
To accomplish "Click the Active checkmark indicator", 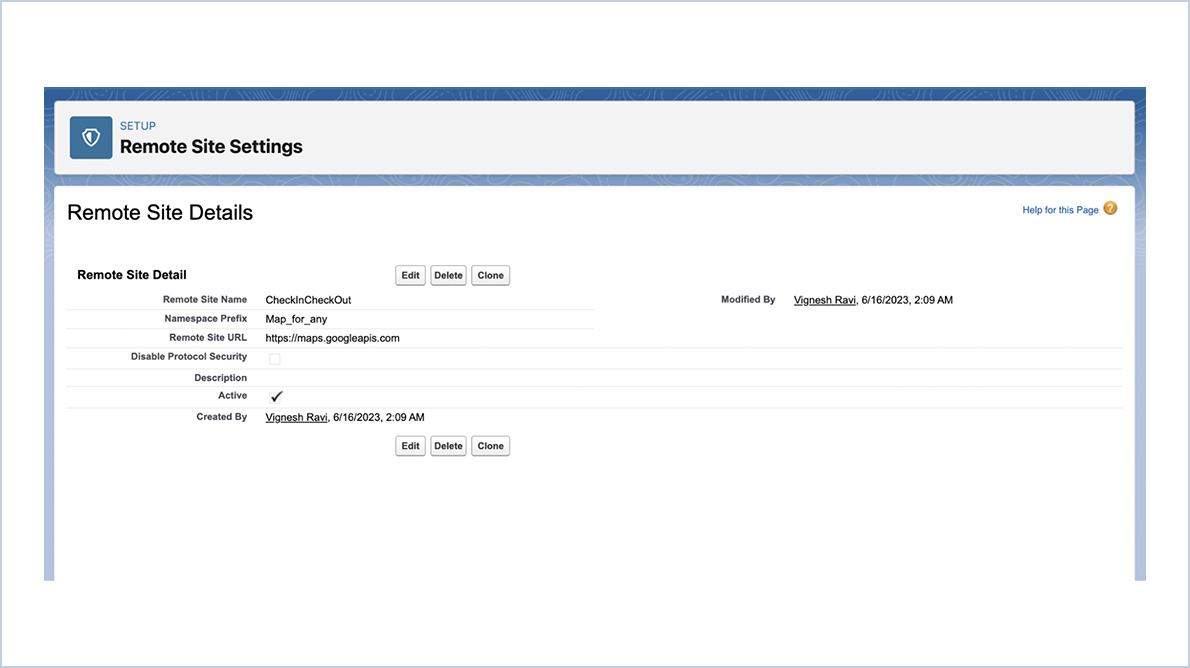I will pyautogui.click(x=276, y=396).
